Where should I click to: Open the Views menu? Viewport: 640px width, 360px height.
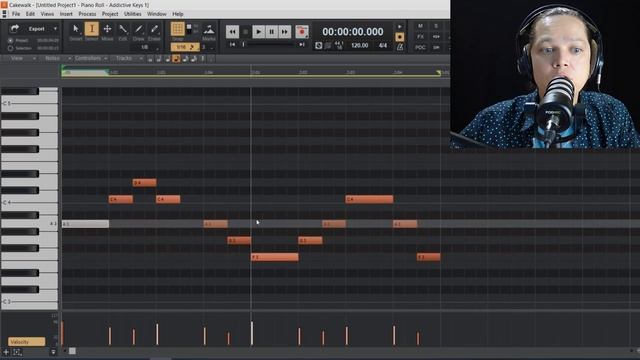47,14
